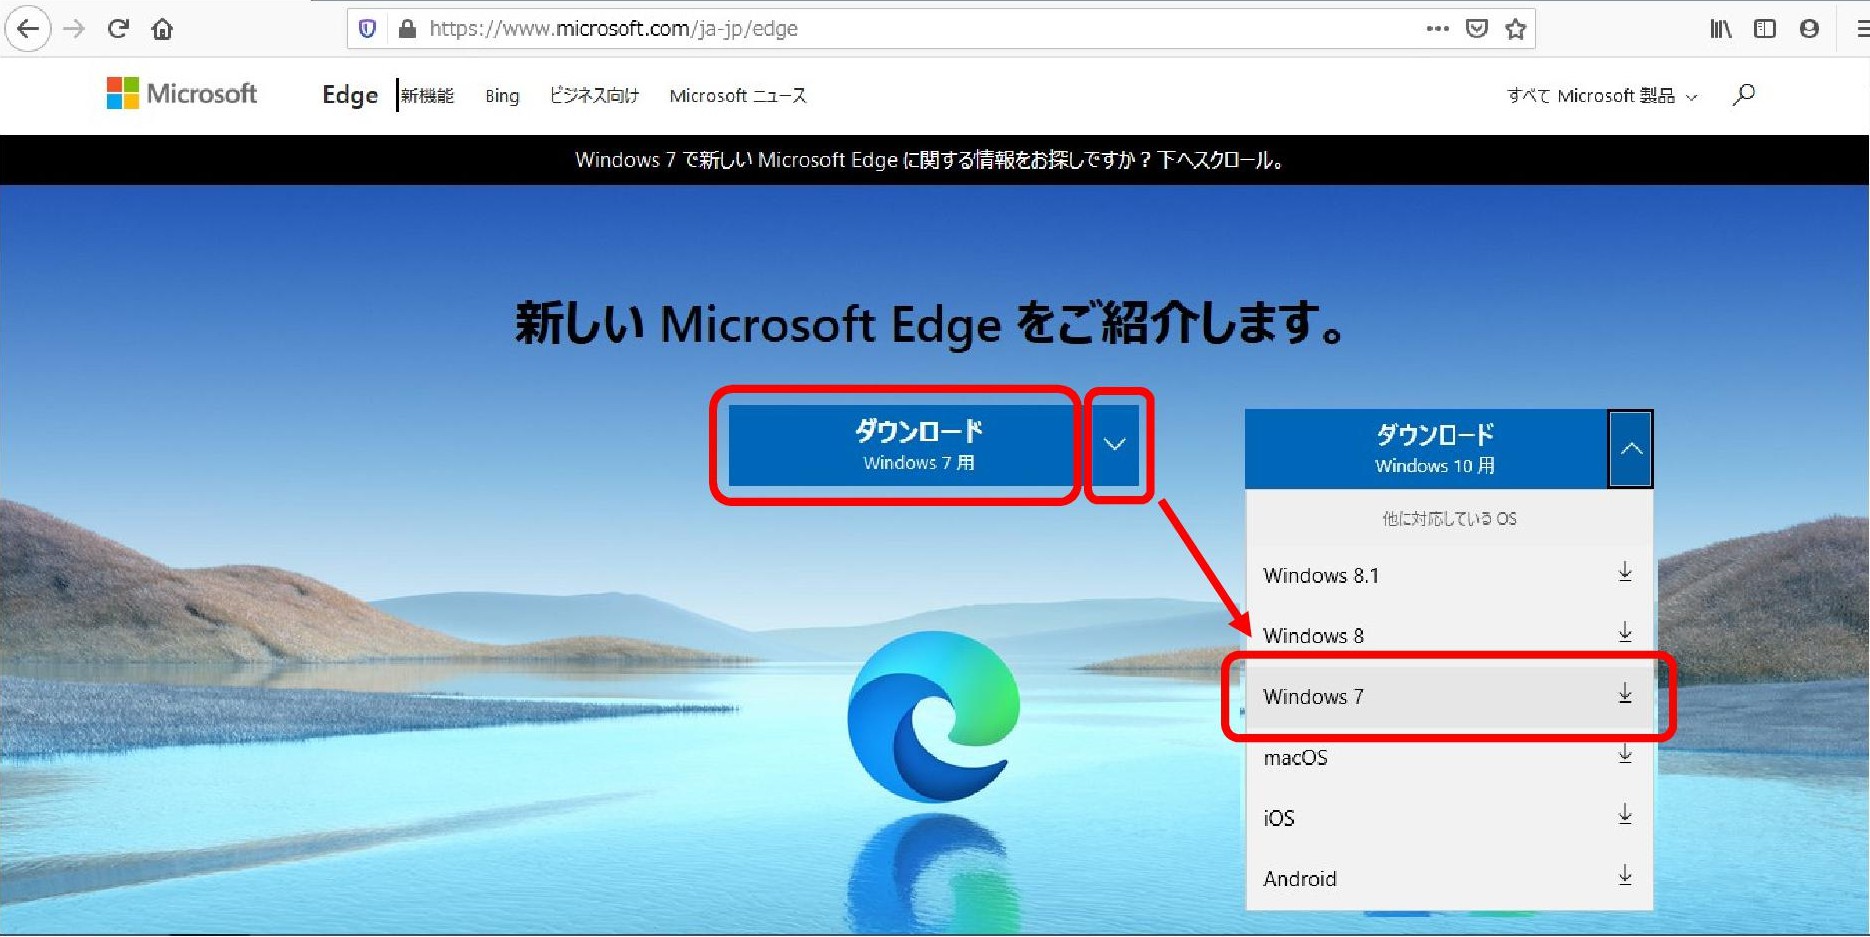Click the ダウンロード Windows 10 用 button
This screenshot has height=937, width=1870.
pos(1427,449)
